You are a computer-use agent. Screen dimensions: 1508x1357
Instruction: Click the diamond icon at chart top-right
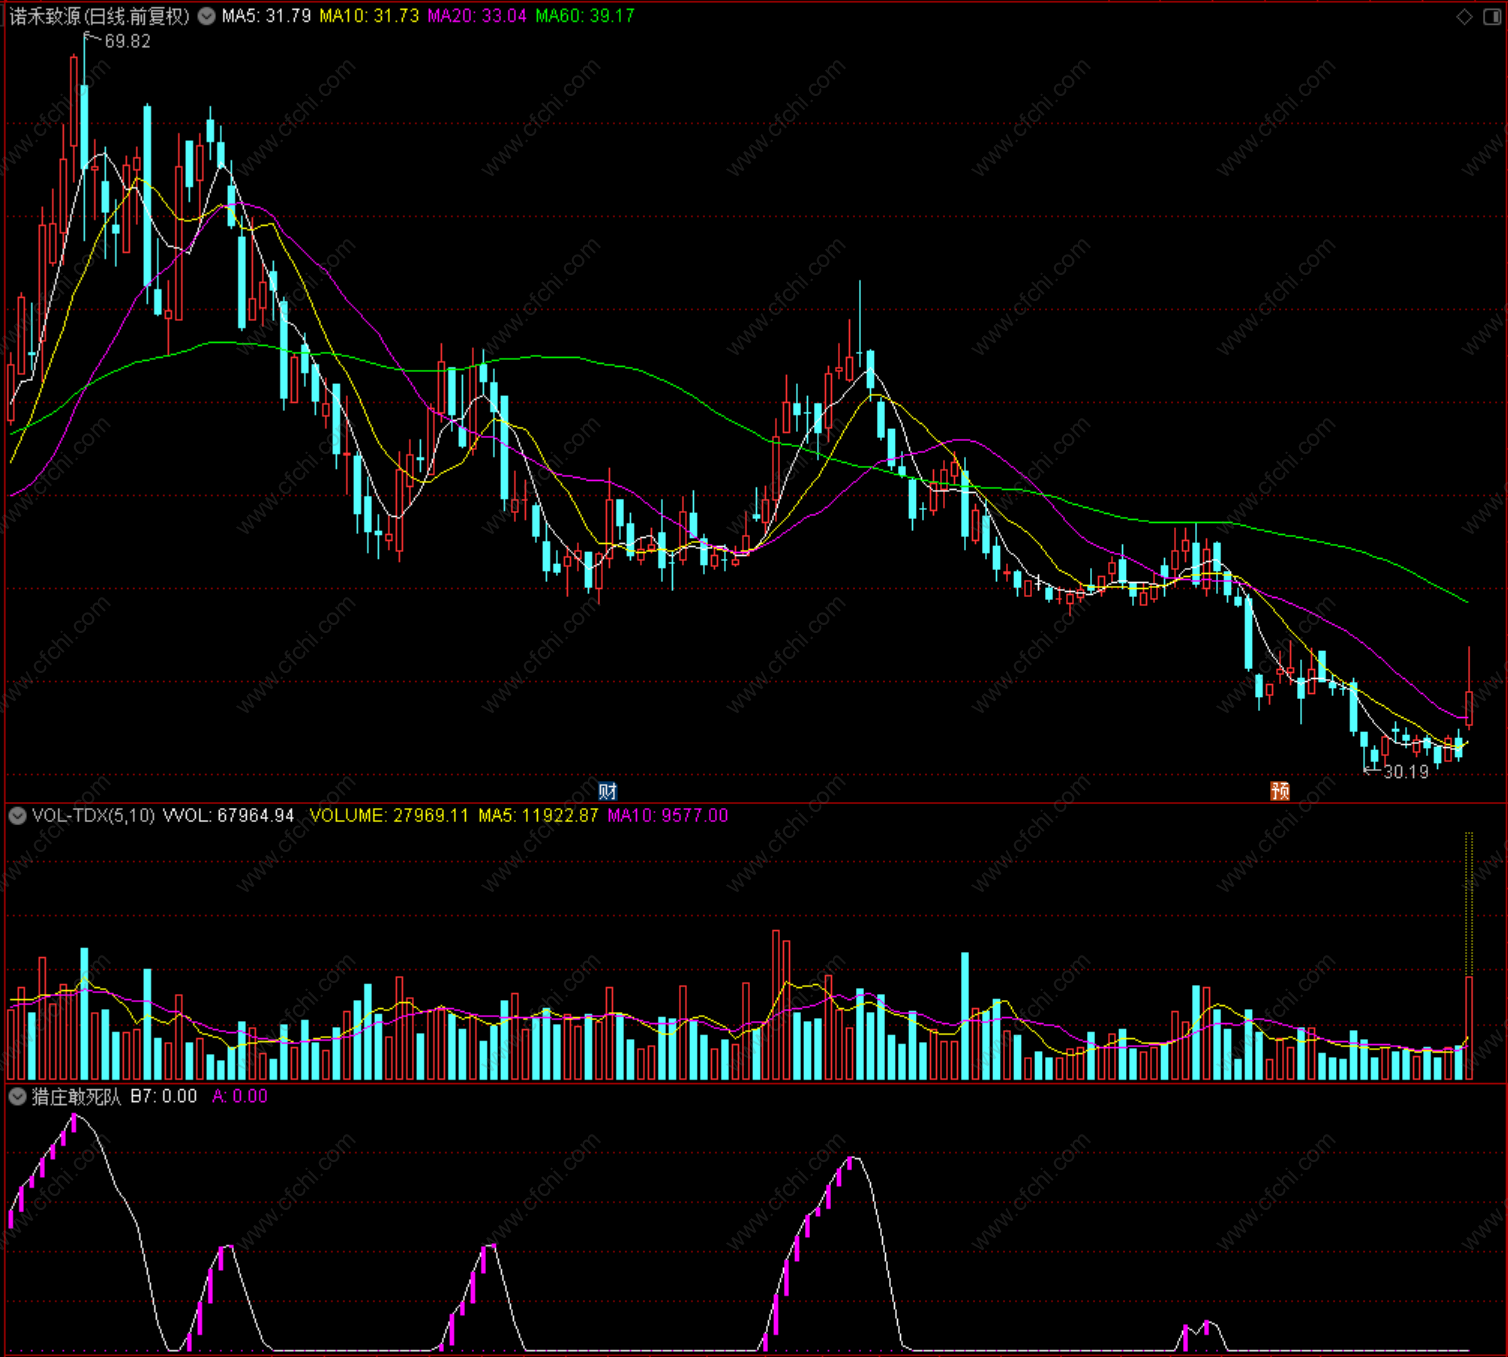[x=1464, y=16]
